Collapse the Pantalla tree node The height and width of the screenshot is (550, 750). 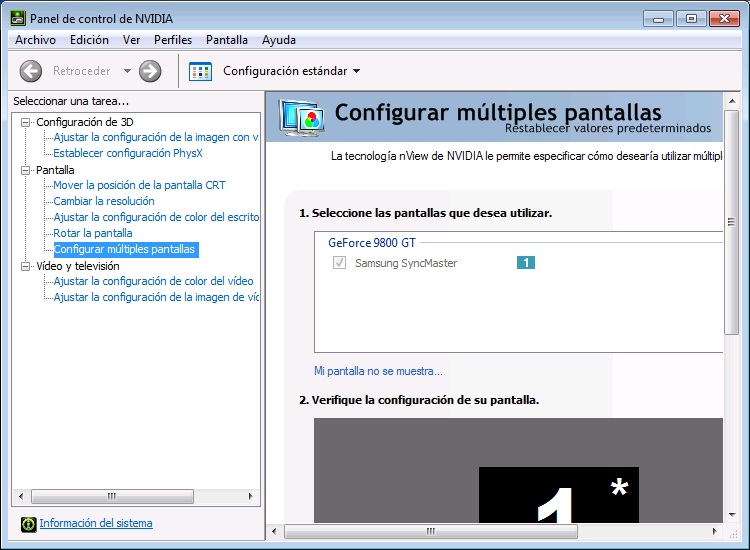click(x=26, y=170)
